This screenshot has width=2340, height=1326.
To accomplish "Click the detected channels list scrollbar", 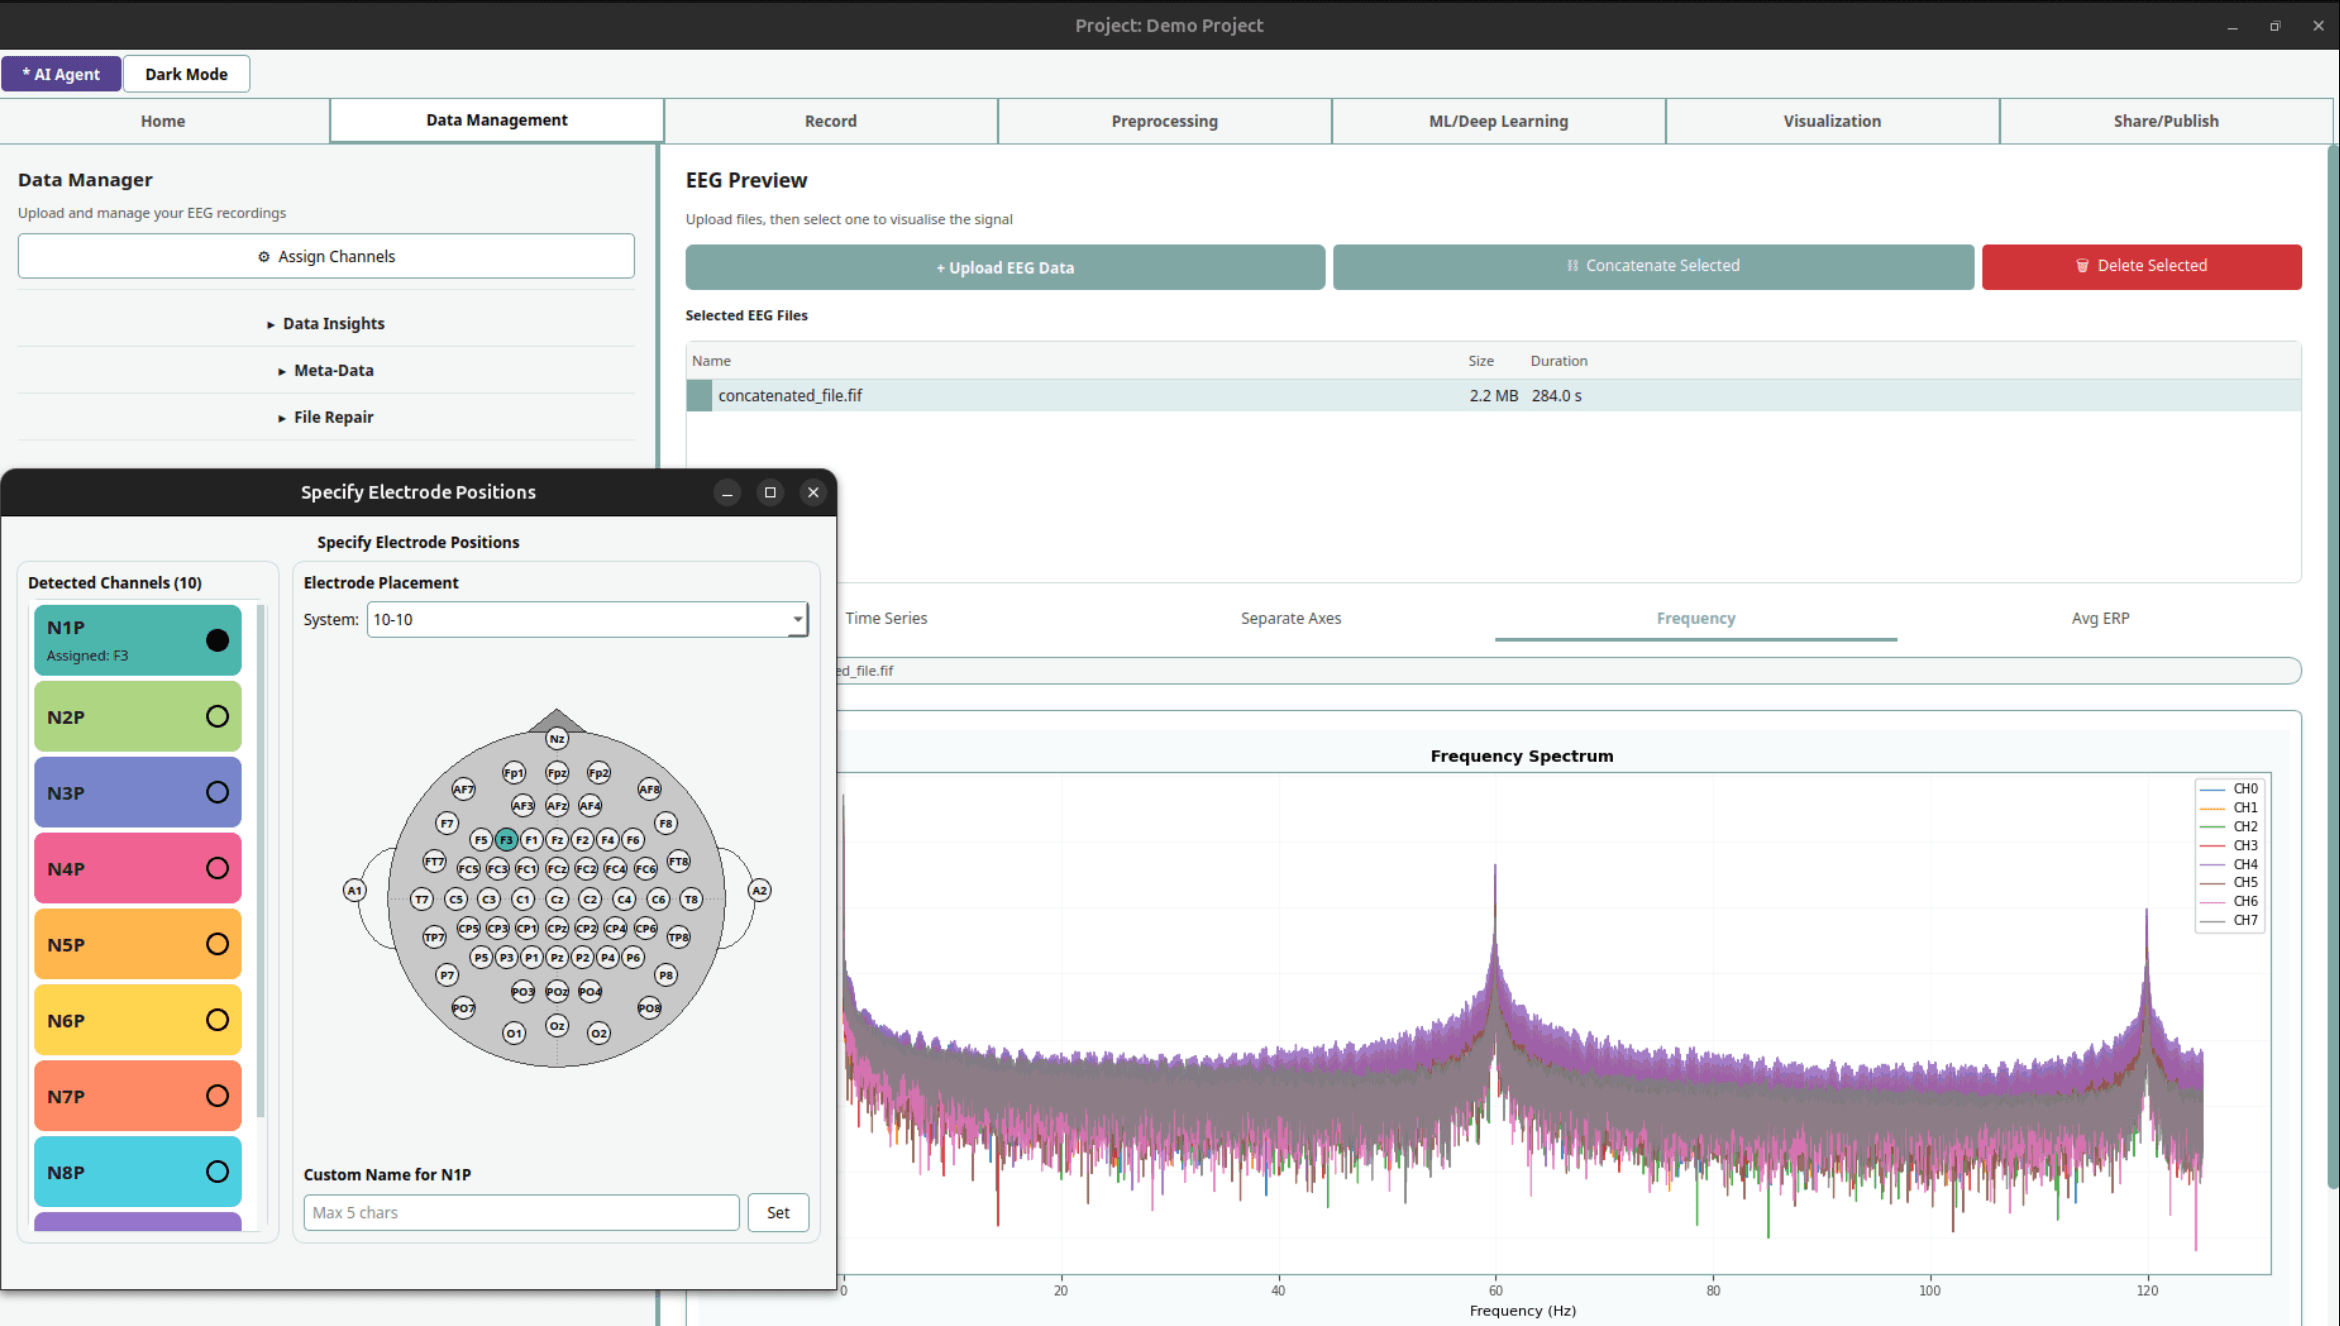I will click(x=261, y=860).
